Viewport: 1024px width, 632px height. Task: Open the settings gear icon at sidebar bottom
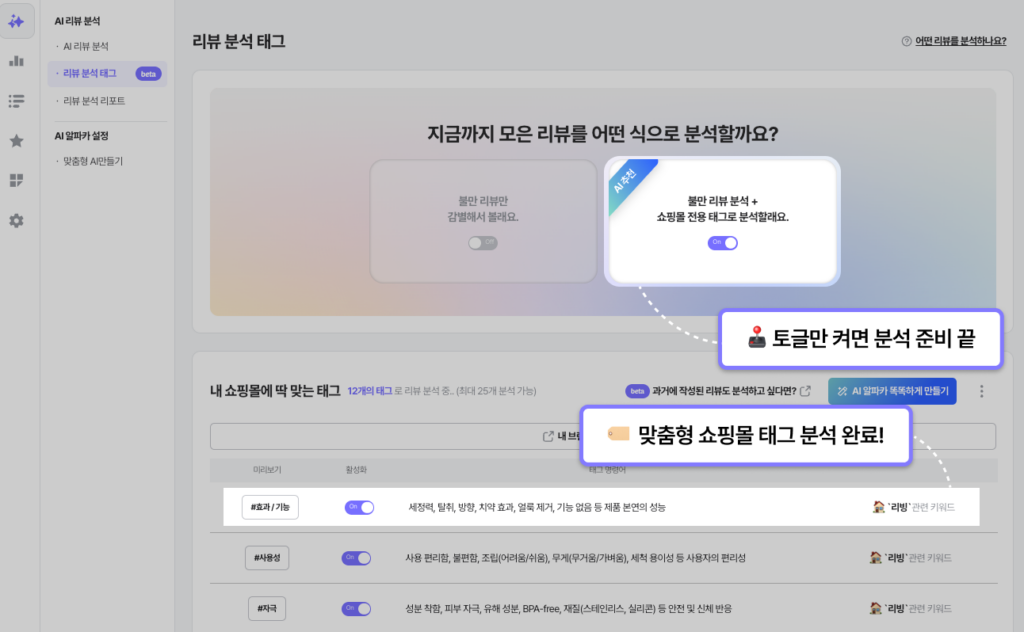pos(16,221)
